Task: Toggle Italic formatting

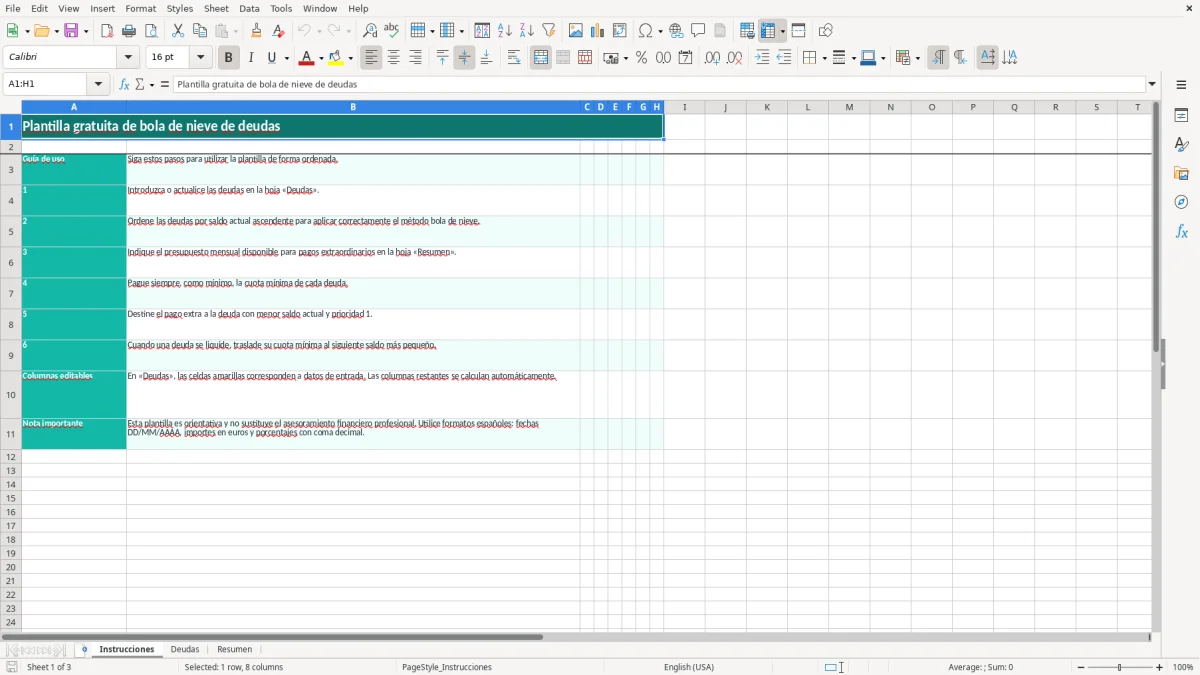Action: 251,58
